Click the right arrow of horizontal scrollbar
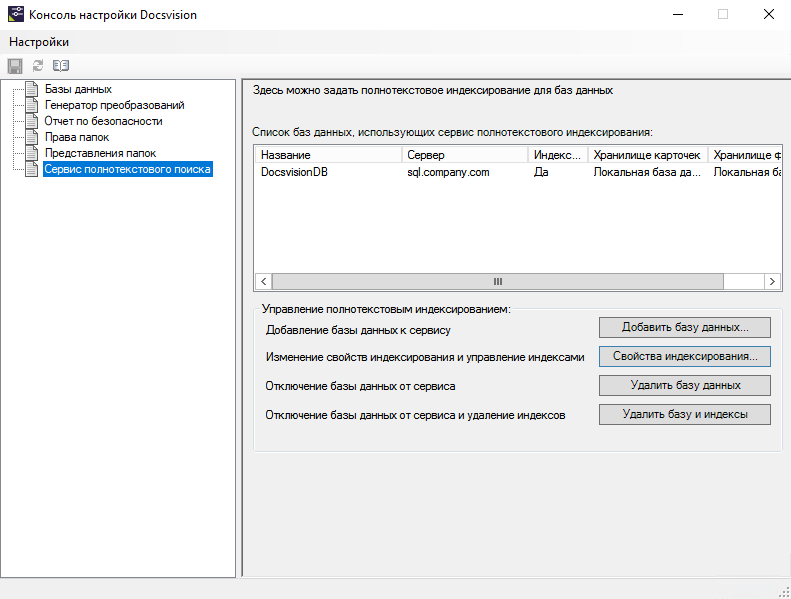Image resolution: width=791 pixels, height=599 pixels. (773, 282)
